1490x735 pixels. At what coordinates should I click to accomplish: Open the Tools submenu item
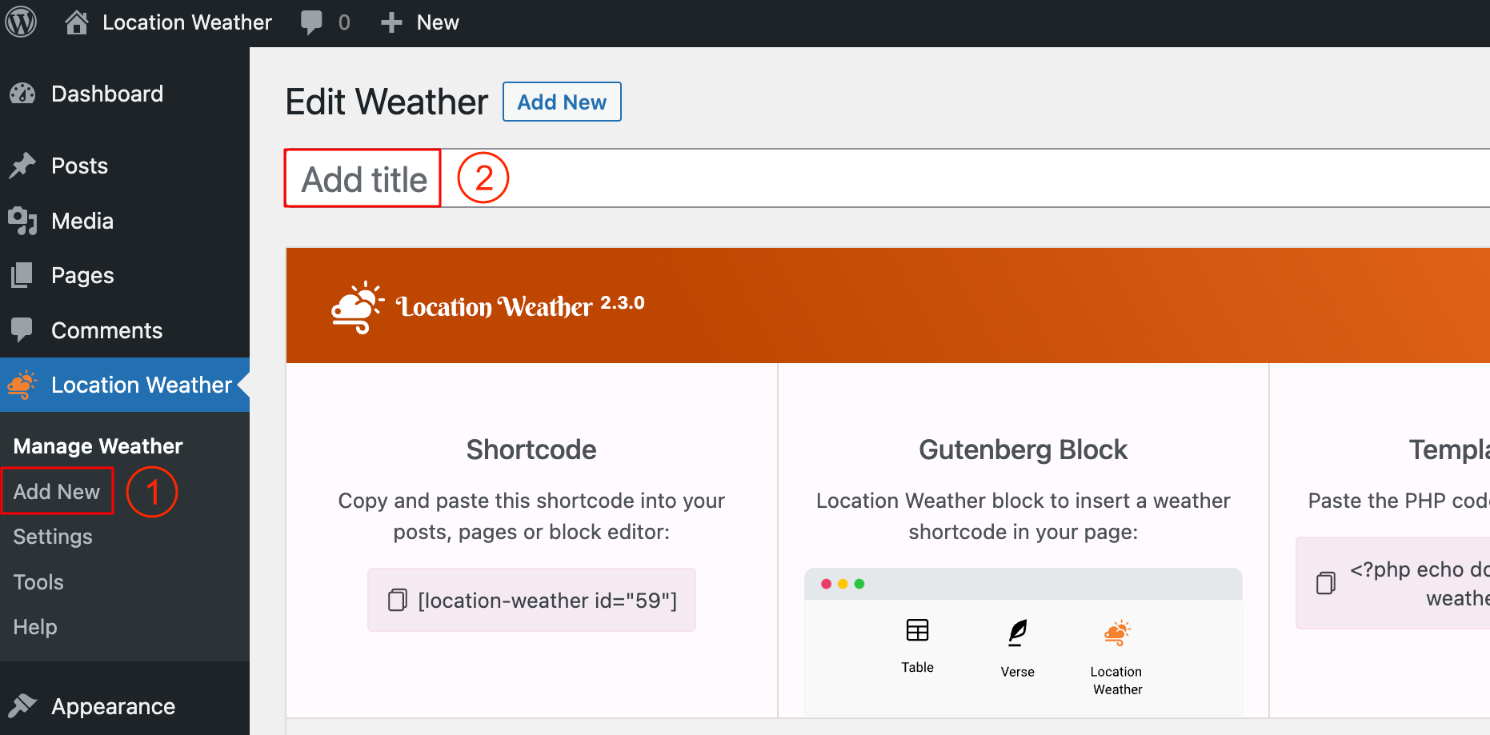[x=38, y=582]
